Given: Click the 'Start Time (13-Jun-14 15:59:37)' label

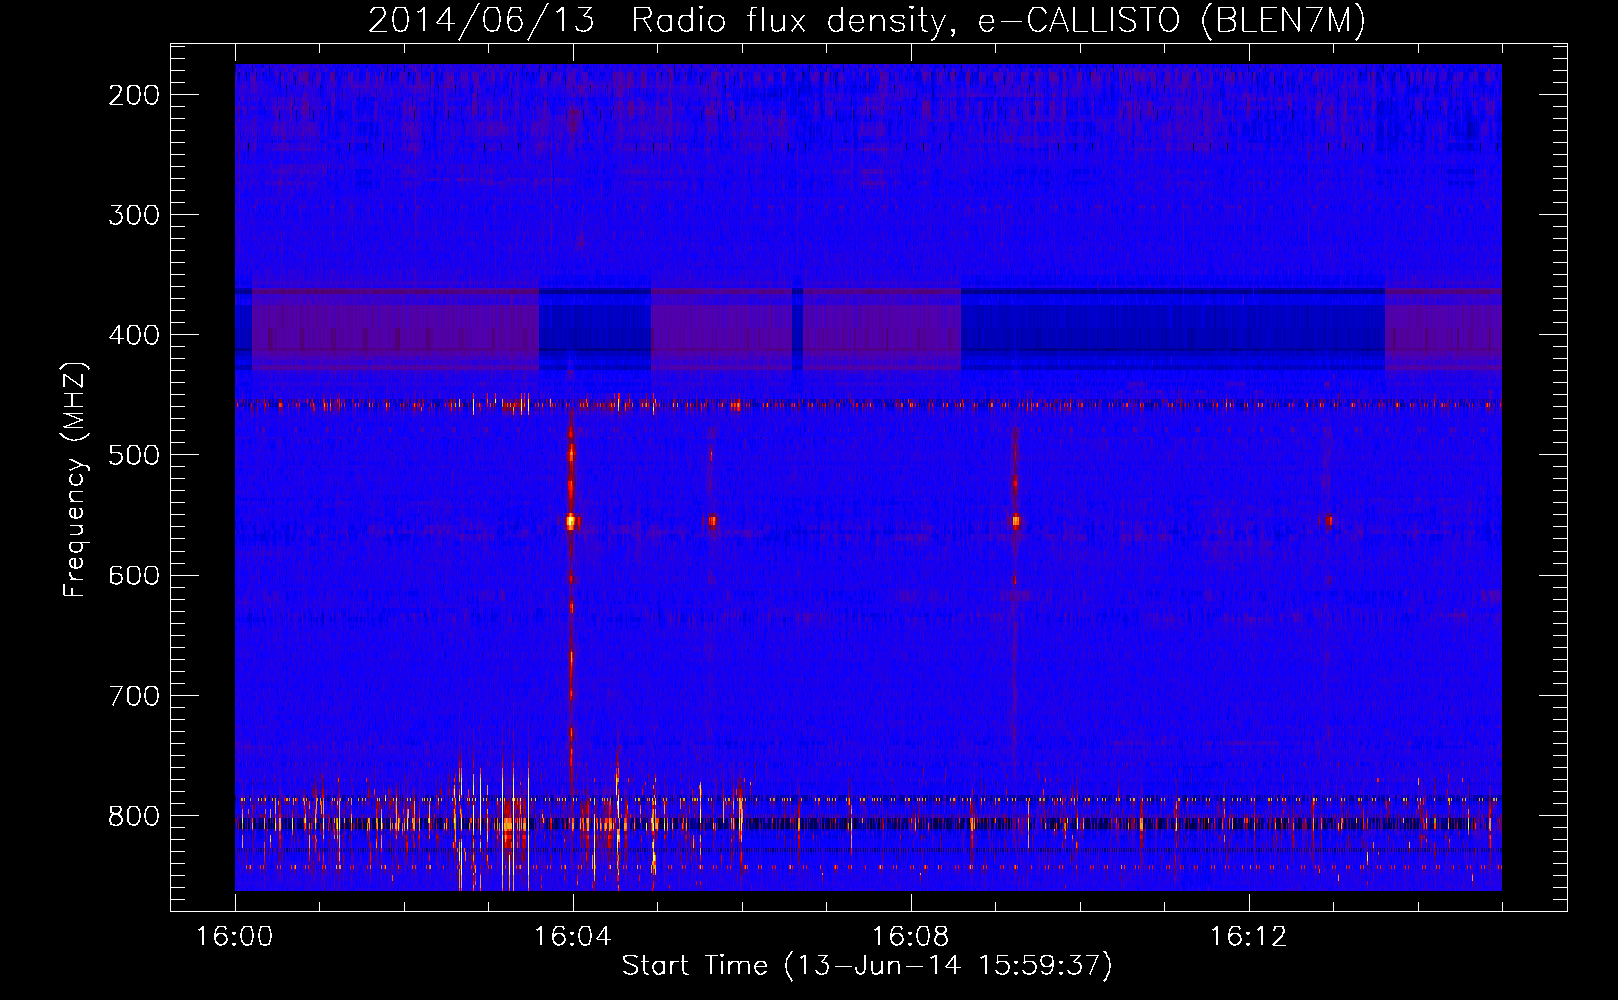Looking at the screenshot, I should pyautogui.click(x=867, y=966).
